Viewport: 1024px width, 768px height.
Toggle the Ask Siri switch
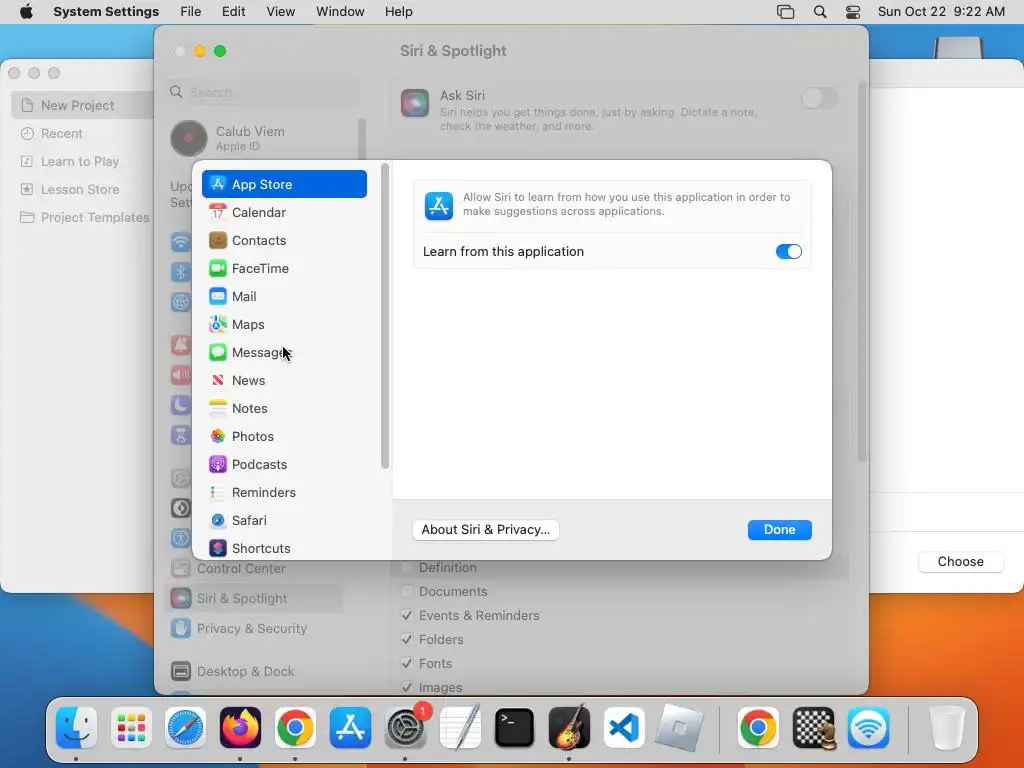pos(819,99)
